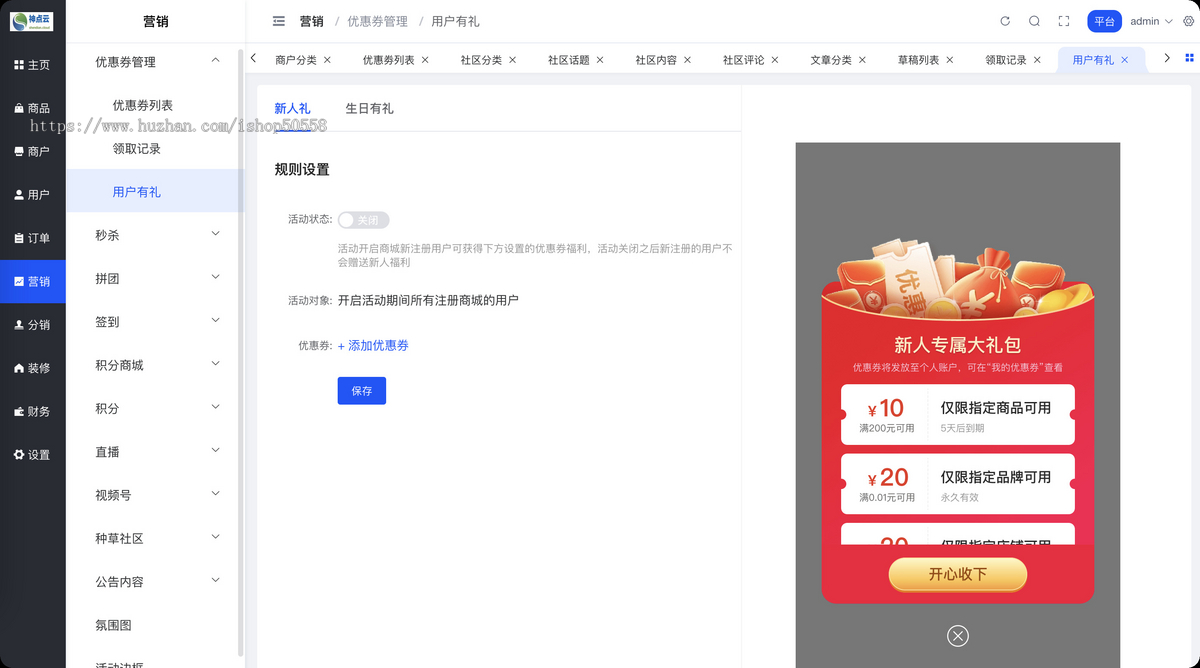
Task: Switch to the 商户分类 page tab
Action: 296,60
